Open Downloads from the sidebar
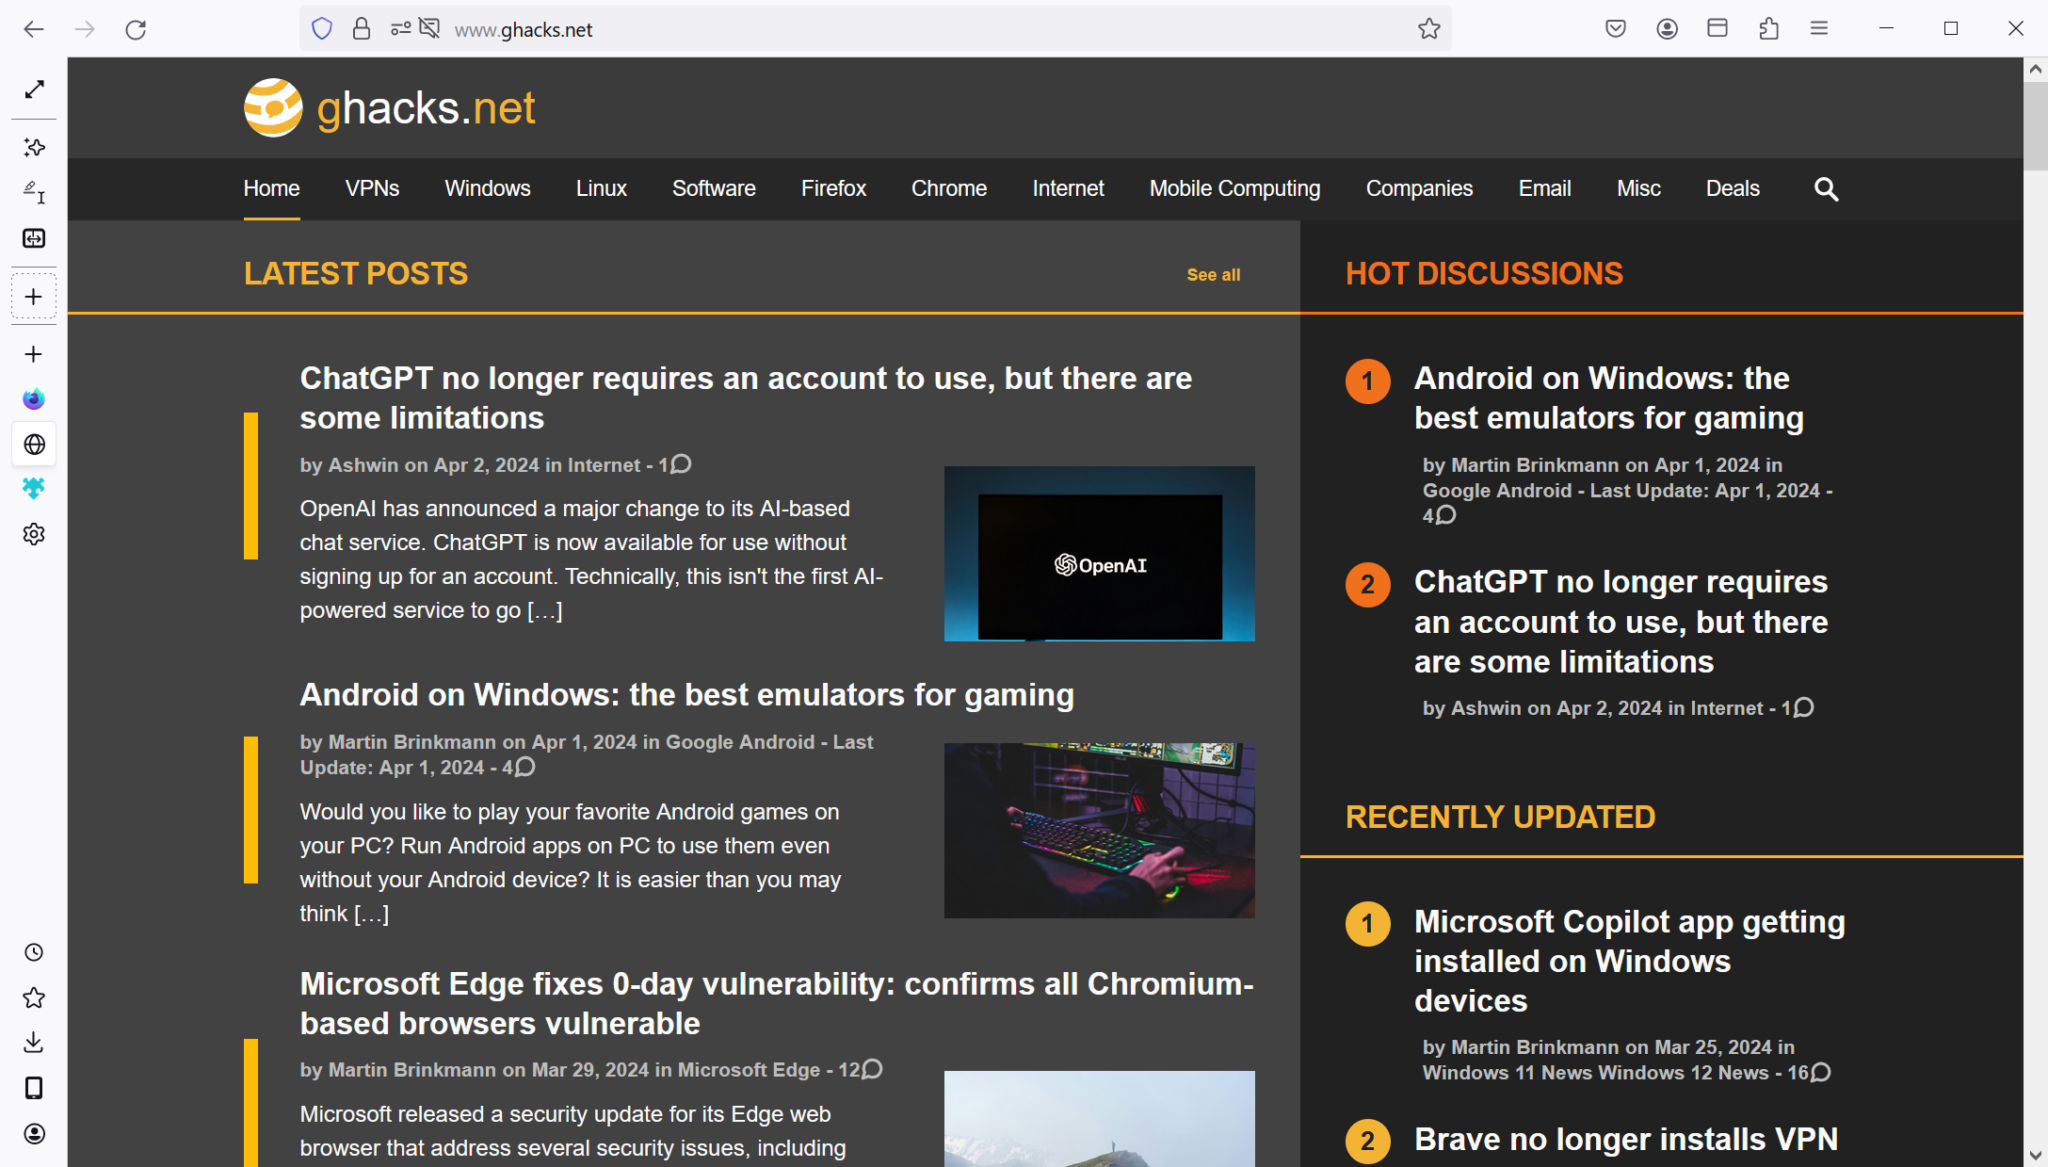 (33, 1042)
